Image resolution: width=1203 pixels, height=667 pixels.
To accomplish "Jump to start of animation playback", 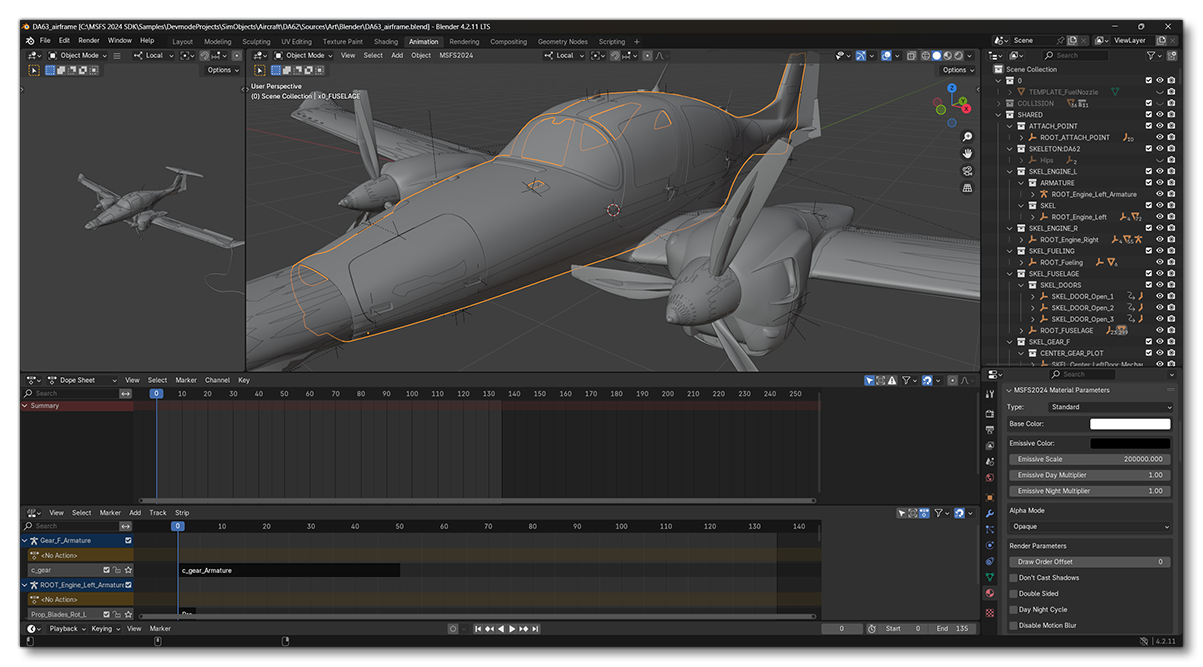I will click(478, 629).
